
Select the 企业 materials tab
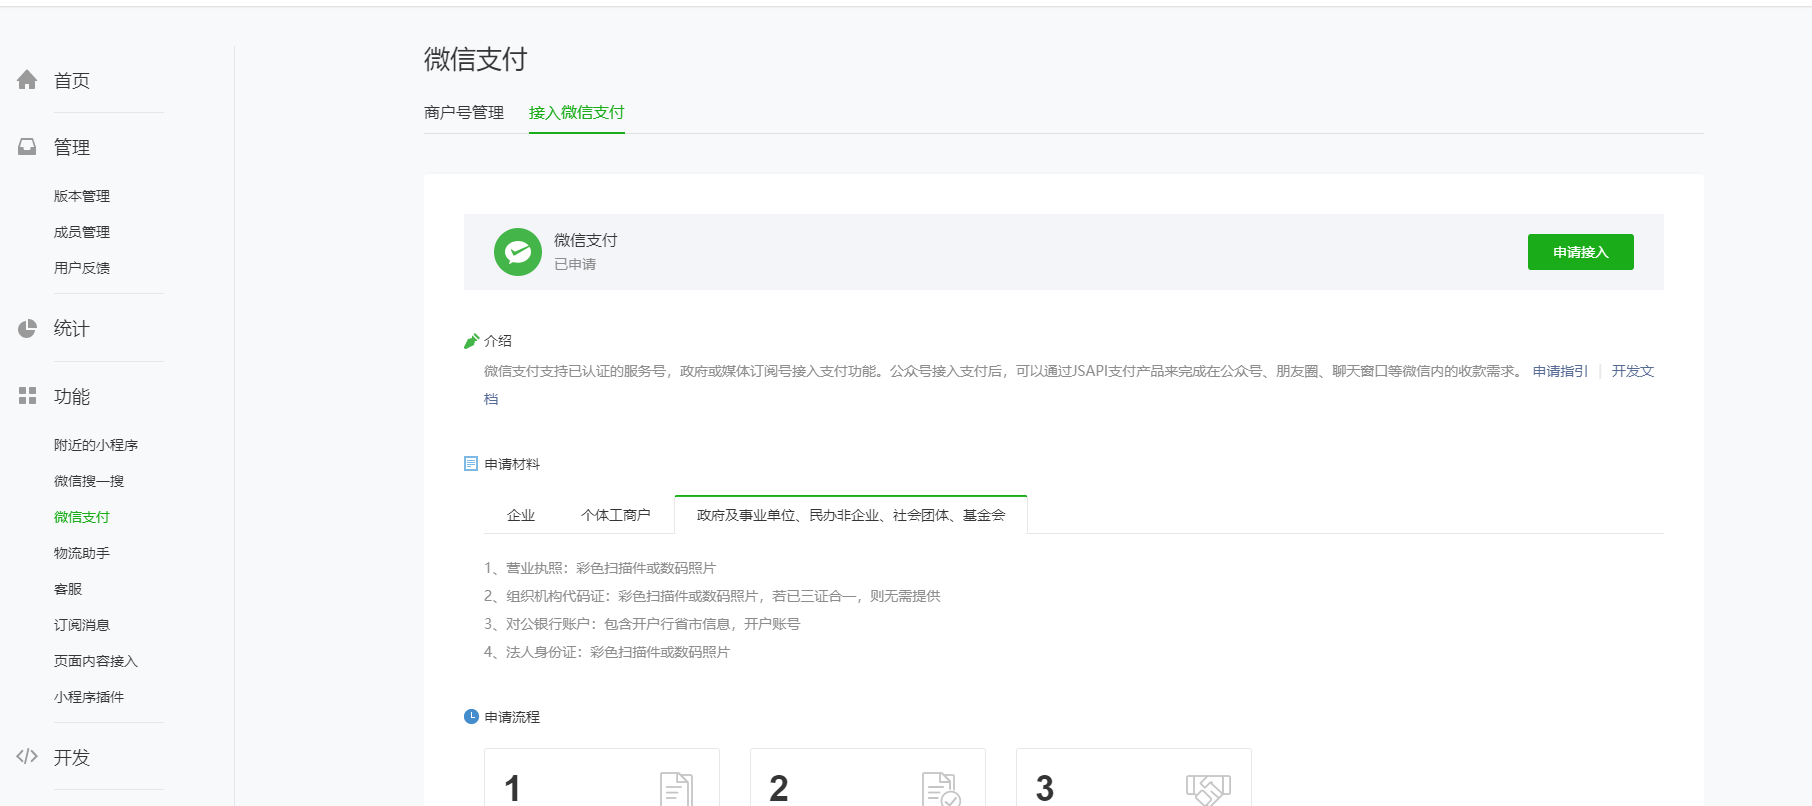(521, 515)
